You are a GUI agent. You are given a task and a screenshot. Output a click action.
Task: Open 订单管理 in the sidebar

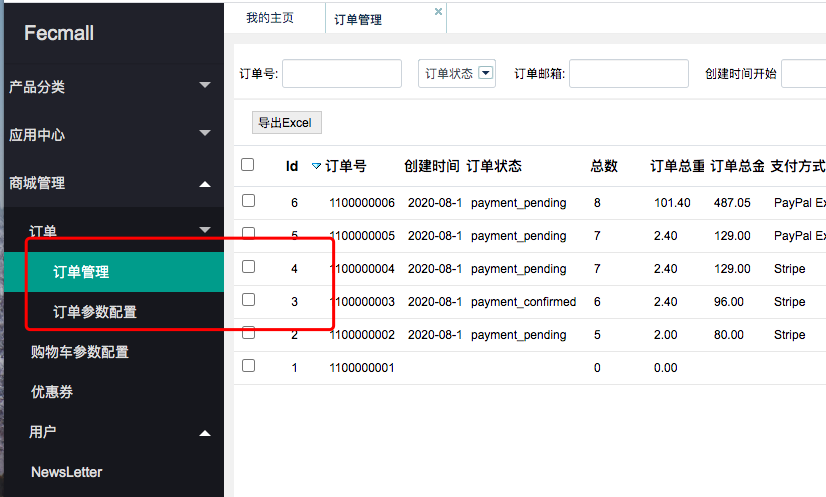click(x=114, y=272)
